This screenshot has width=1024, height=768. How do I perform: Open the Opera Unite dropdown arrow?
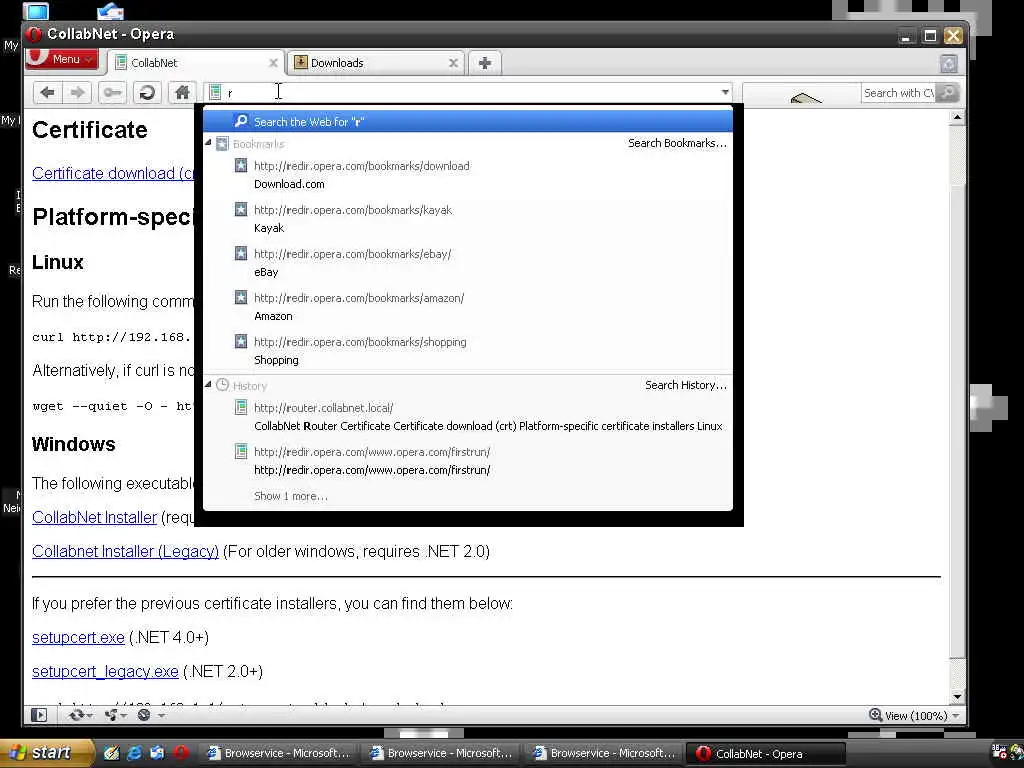coord(124,716)
